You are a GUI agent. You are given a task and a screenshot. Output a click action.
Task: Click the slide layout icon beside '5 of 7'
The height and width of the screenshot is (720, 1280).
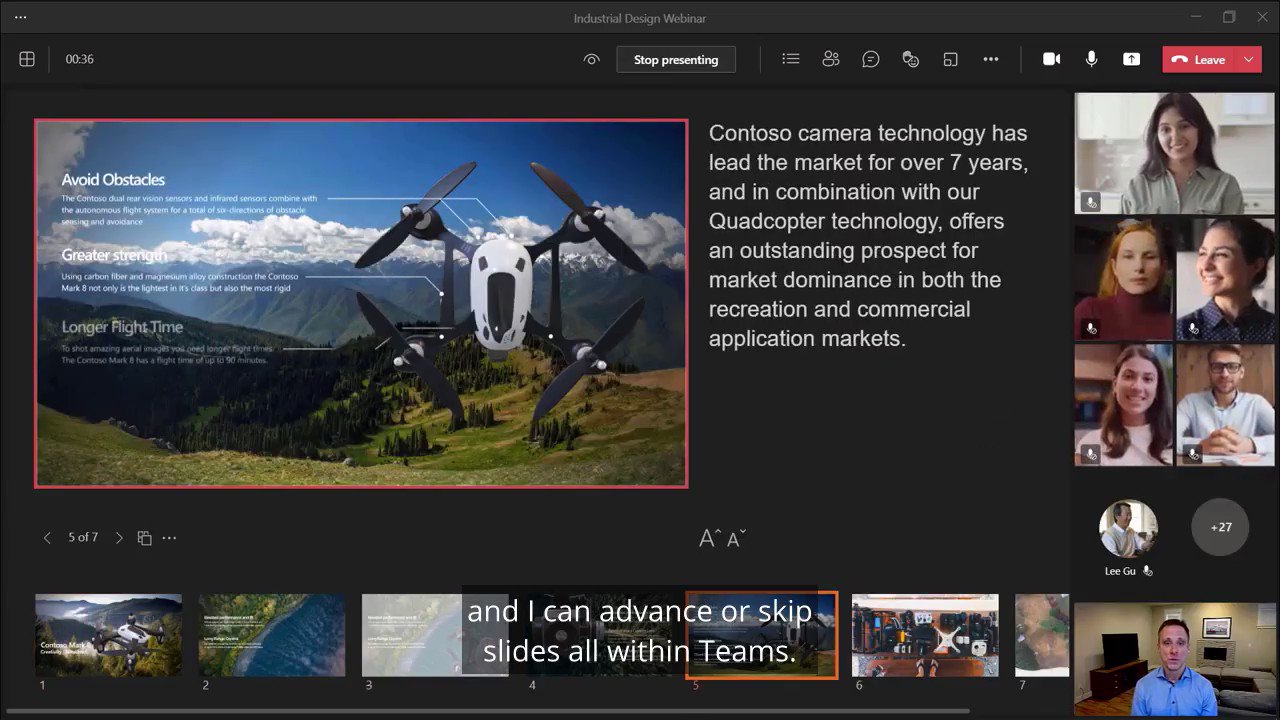[x=144, y=538]
